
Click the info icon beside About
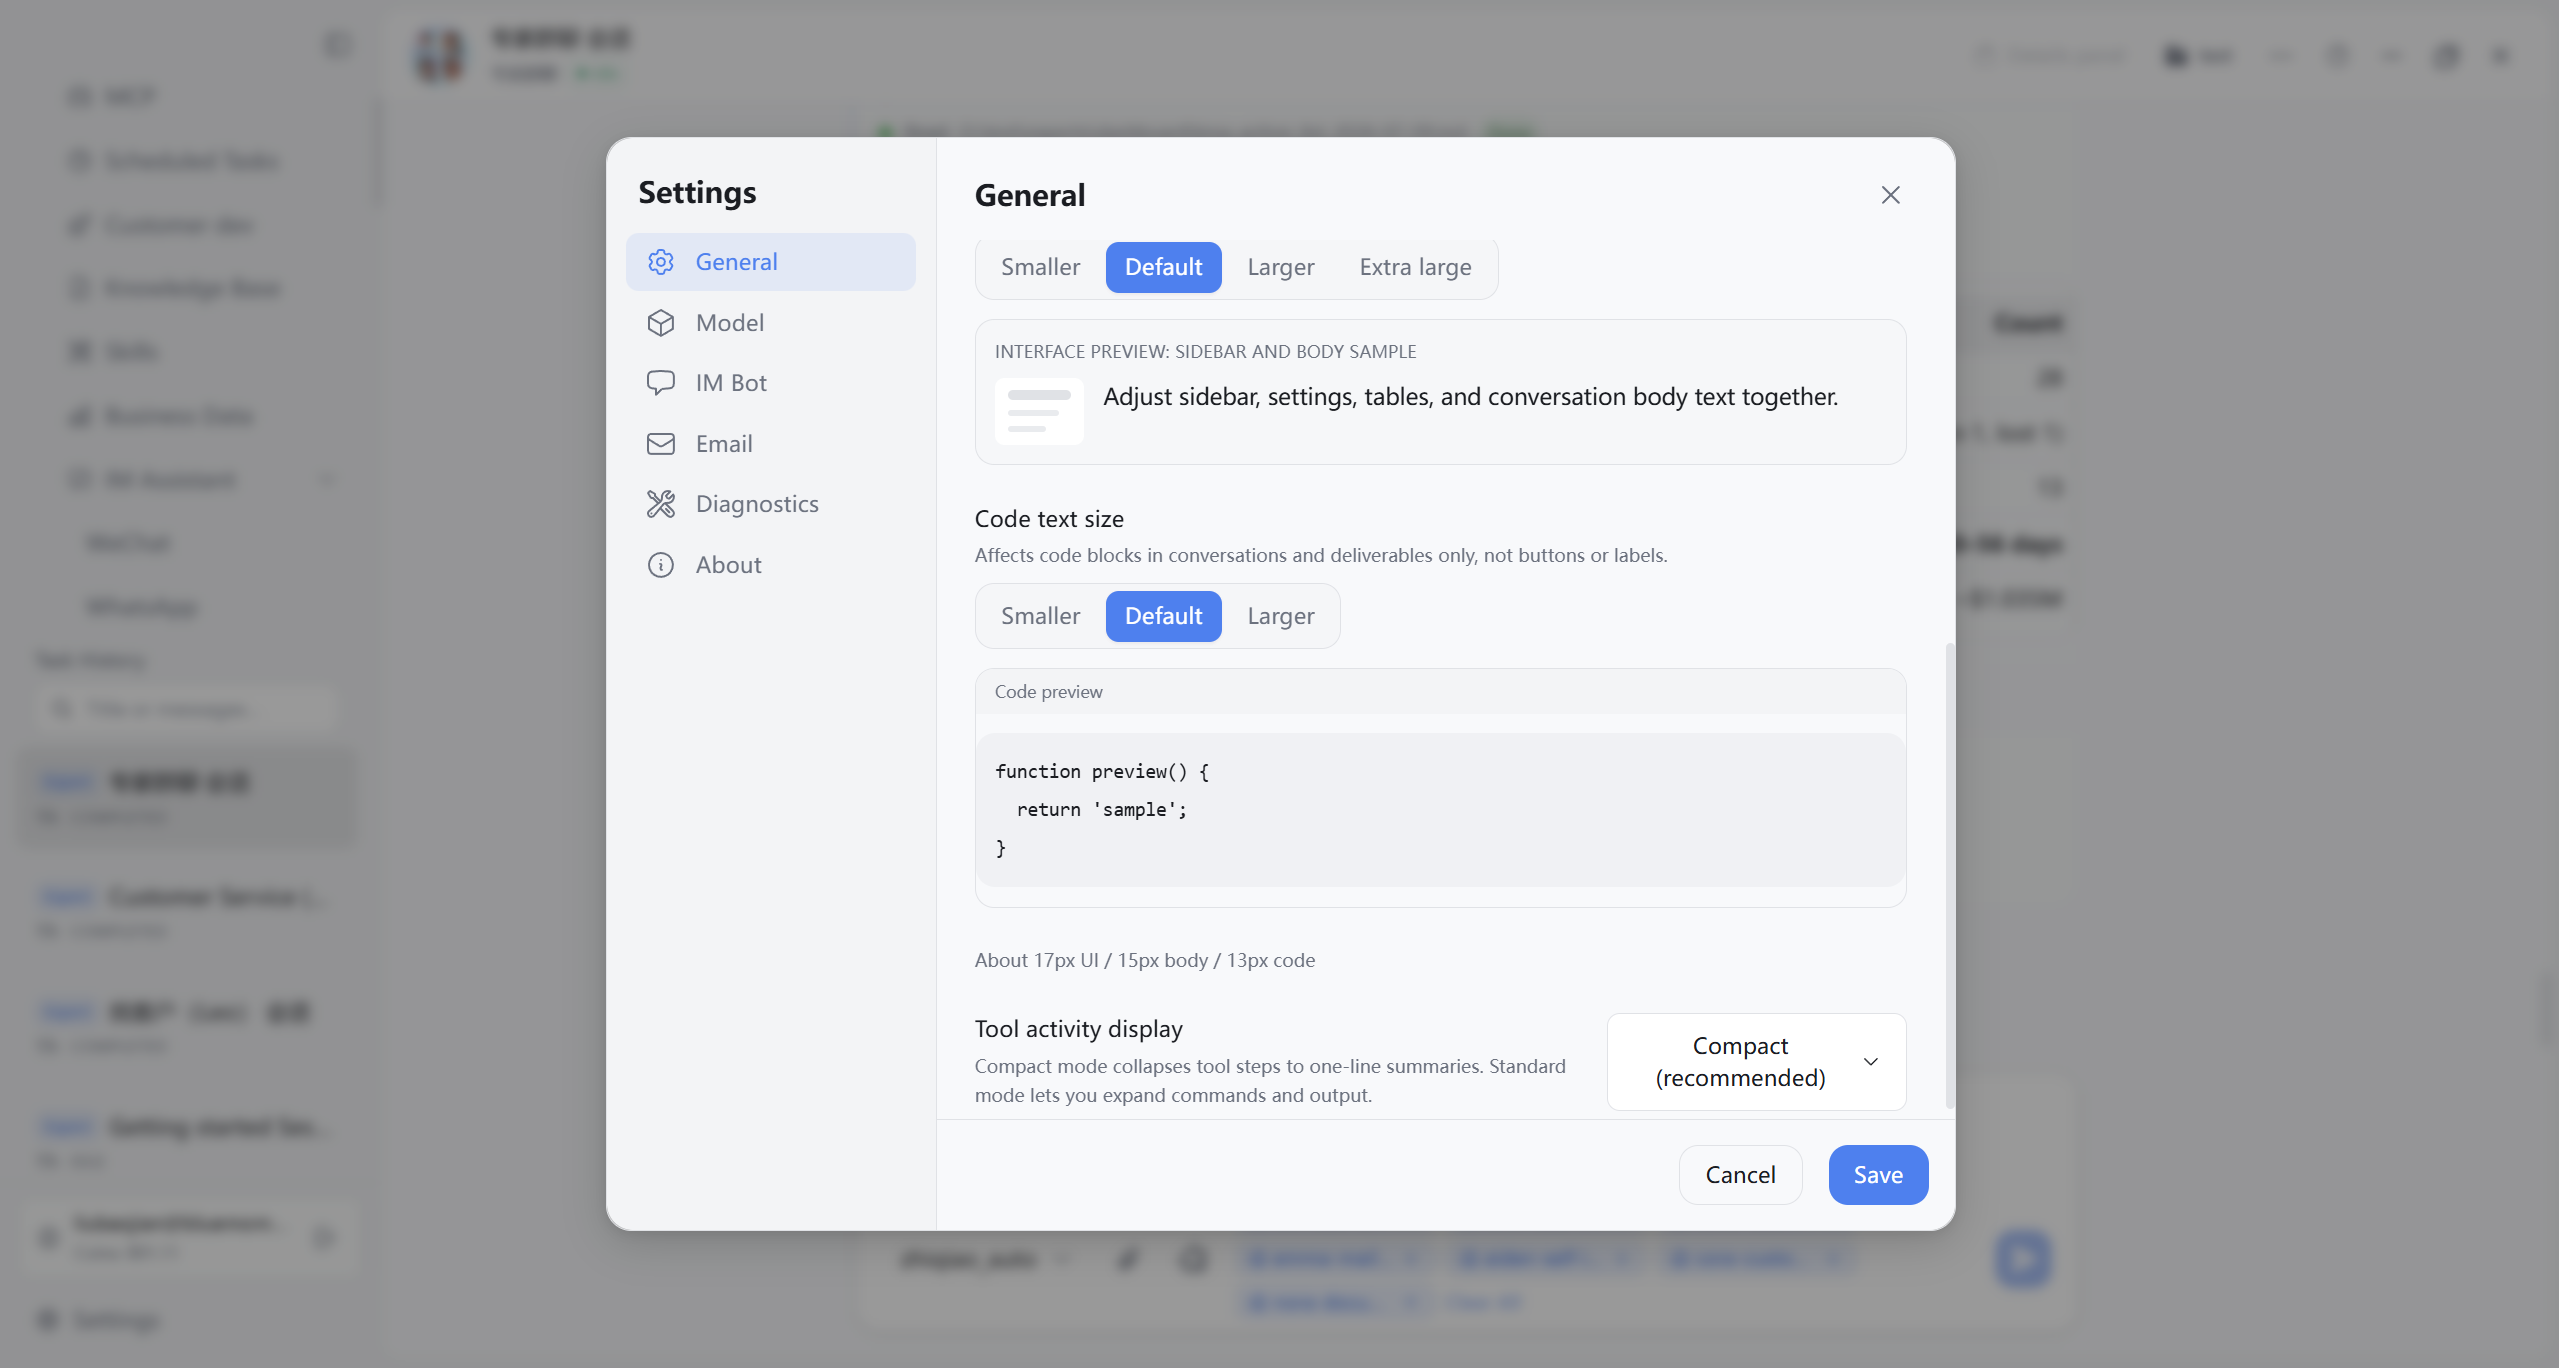pyautogui.click(x=661, y=565)
